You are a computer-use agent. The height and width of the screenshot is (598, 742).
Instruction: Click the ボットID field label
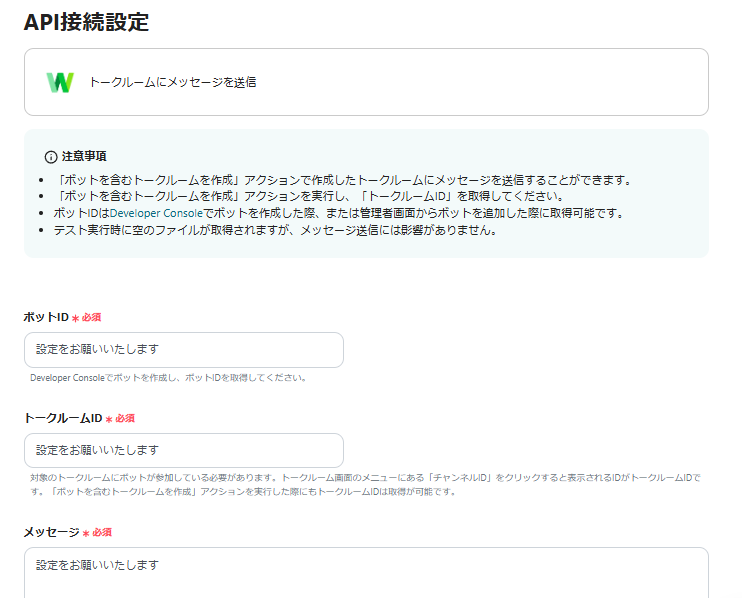(x=46, y=317)
